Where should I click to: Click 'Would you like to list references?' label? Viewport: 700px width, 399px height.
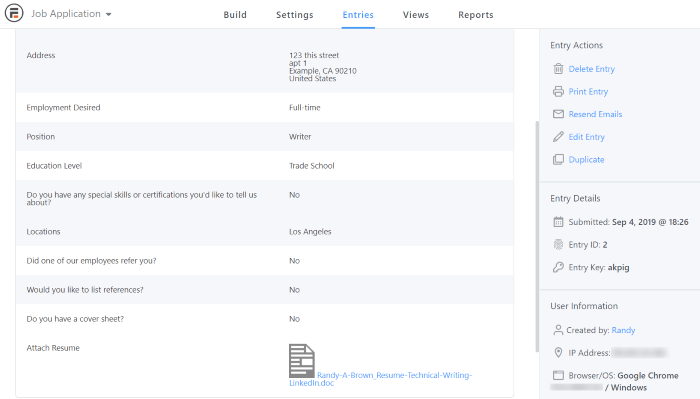click(x=85, y=290)
